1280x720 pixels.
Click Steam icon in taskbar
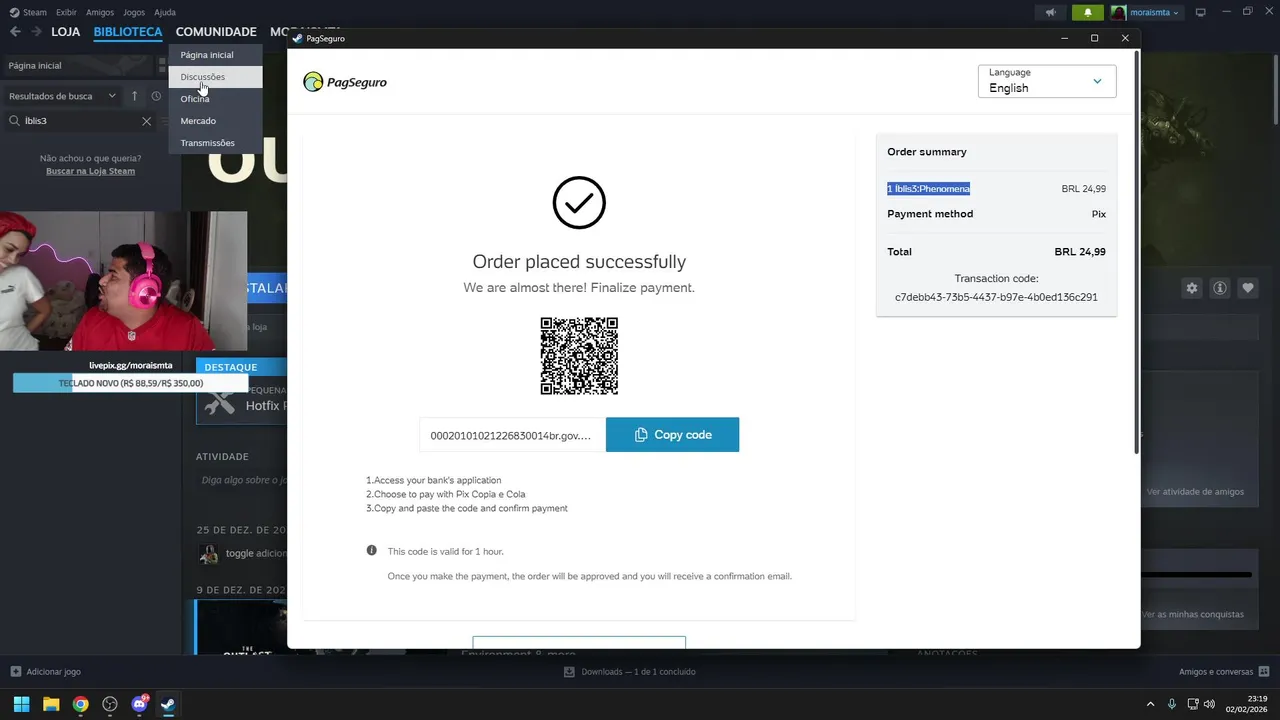pyautogui.click(x=168, y=704)
